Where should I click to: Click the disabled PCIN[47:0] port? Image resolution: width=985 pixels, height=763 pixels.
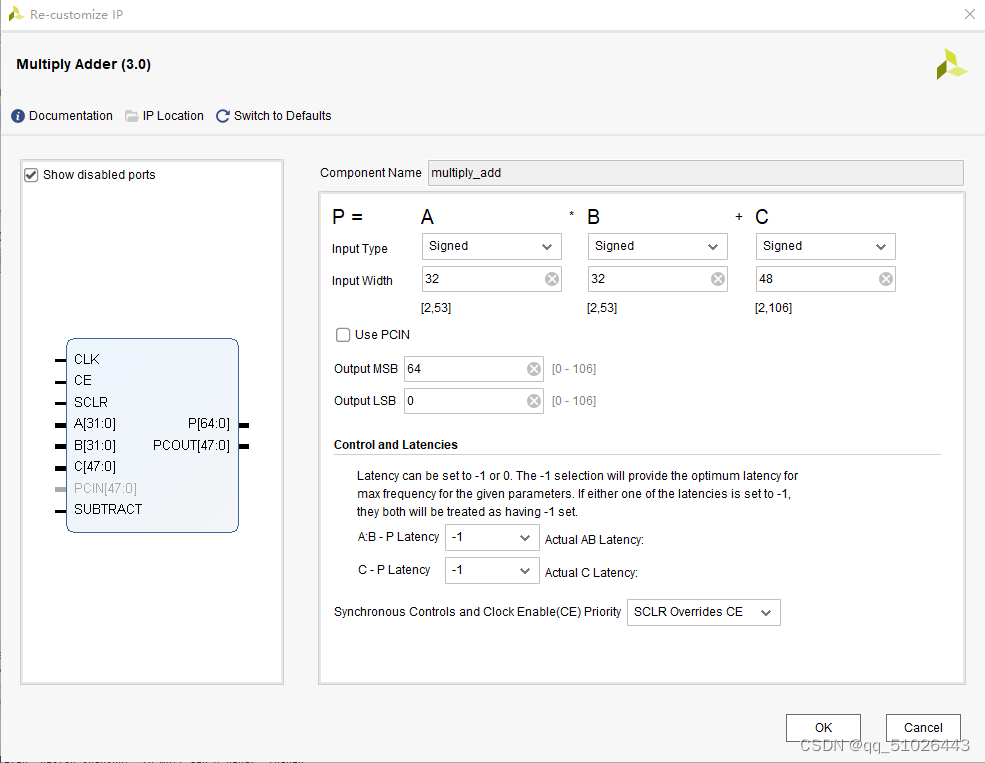(105, 488)
